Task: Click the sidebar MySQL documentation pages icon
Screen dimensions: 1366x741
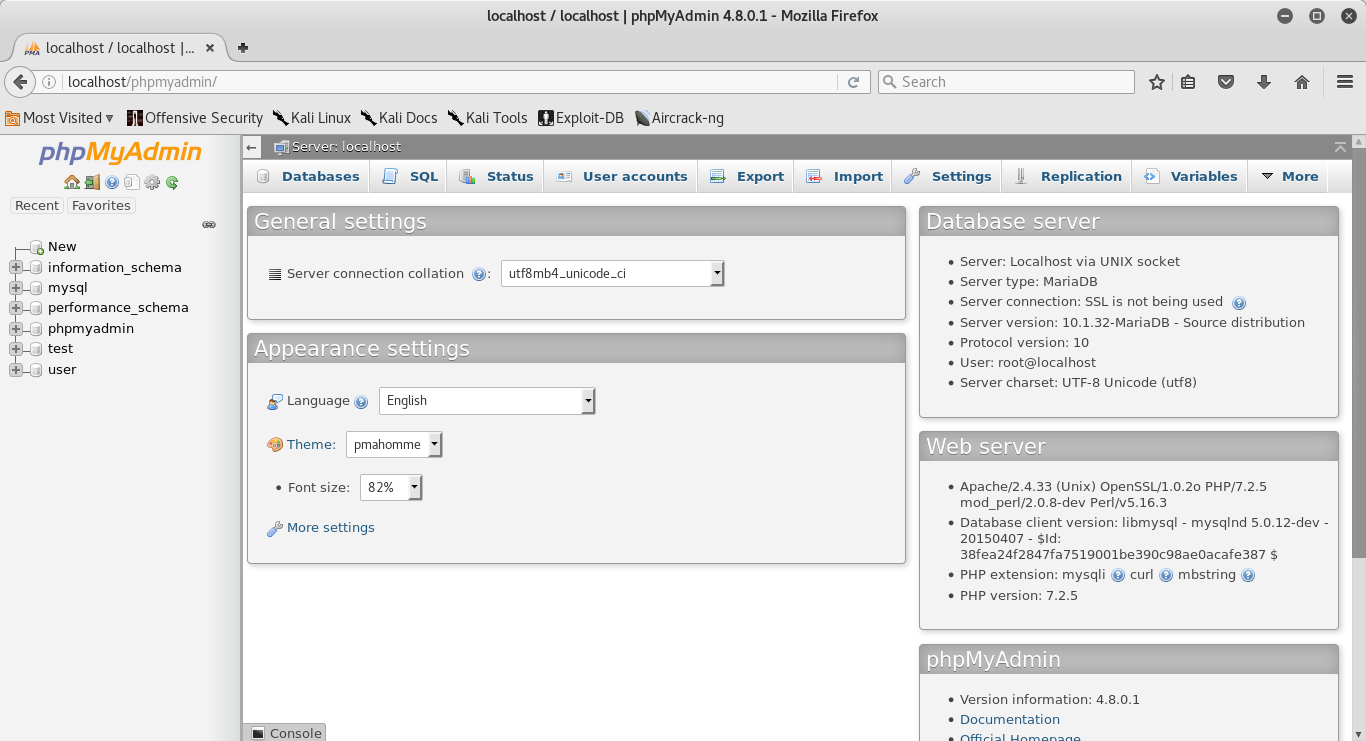Action: pos(132,182)
